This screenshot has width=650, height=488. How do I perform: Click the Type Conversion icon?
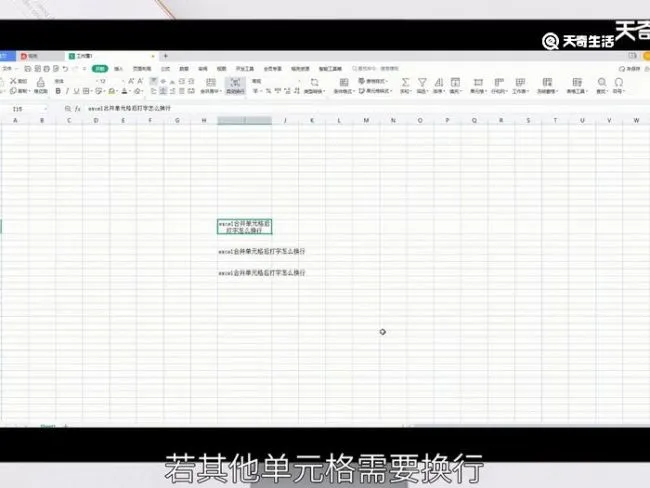tap(314, 85)
